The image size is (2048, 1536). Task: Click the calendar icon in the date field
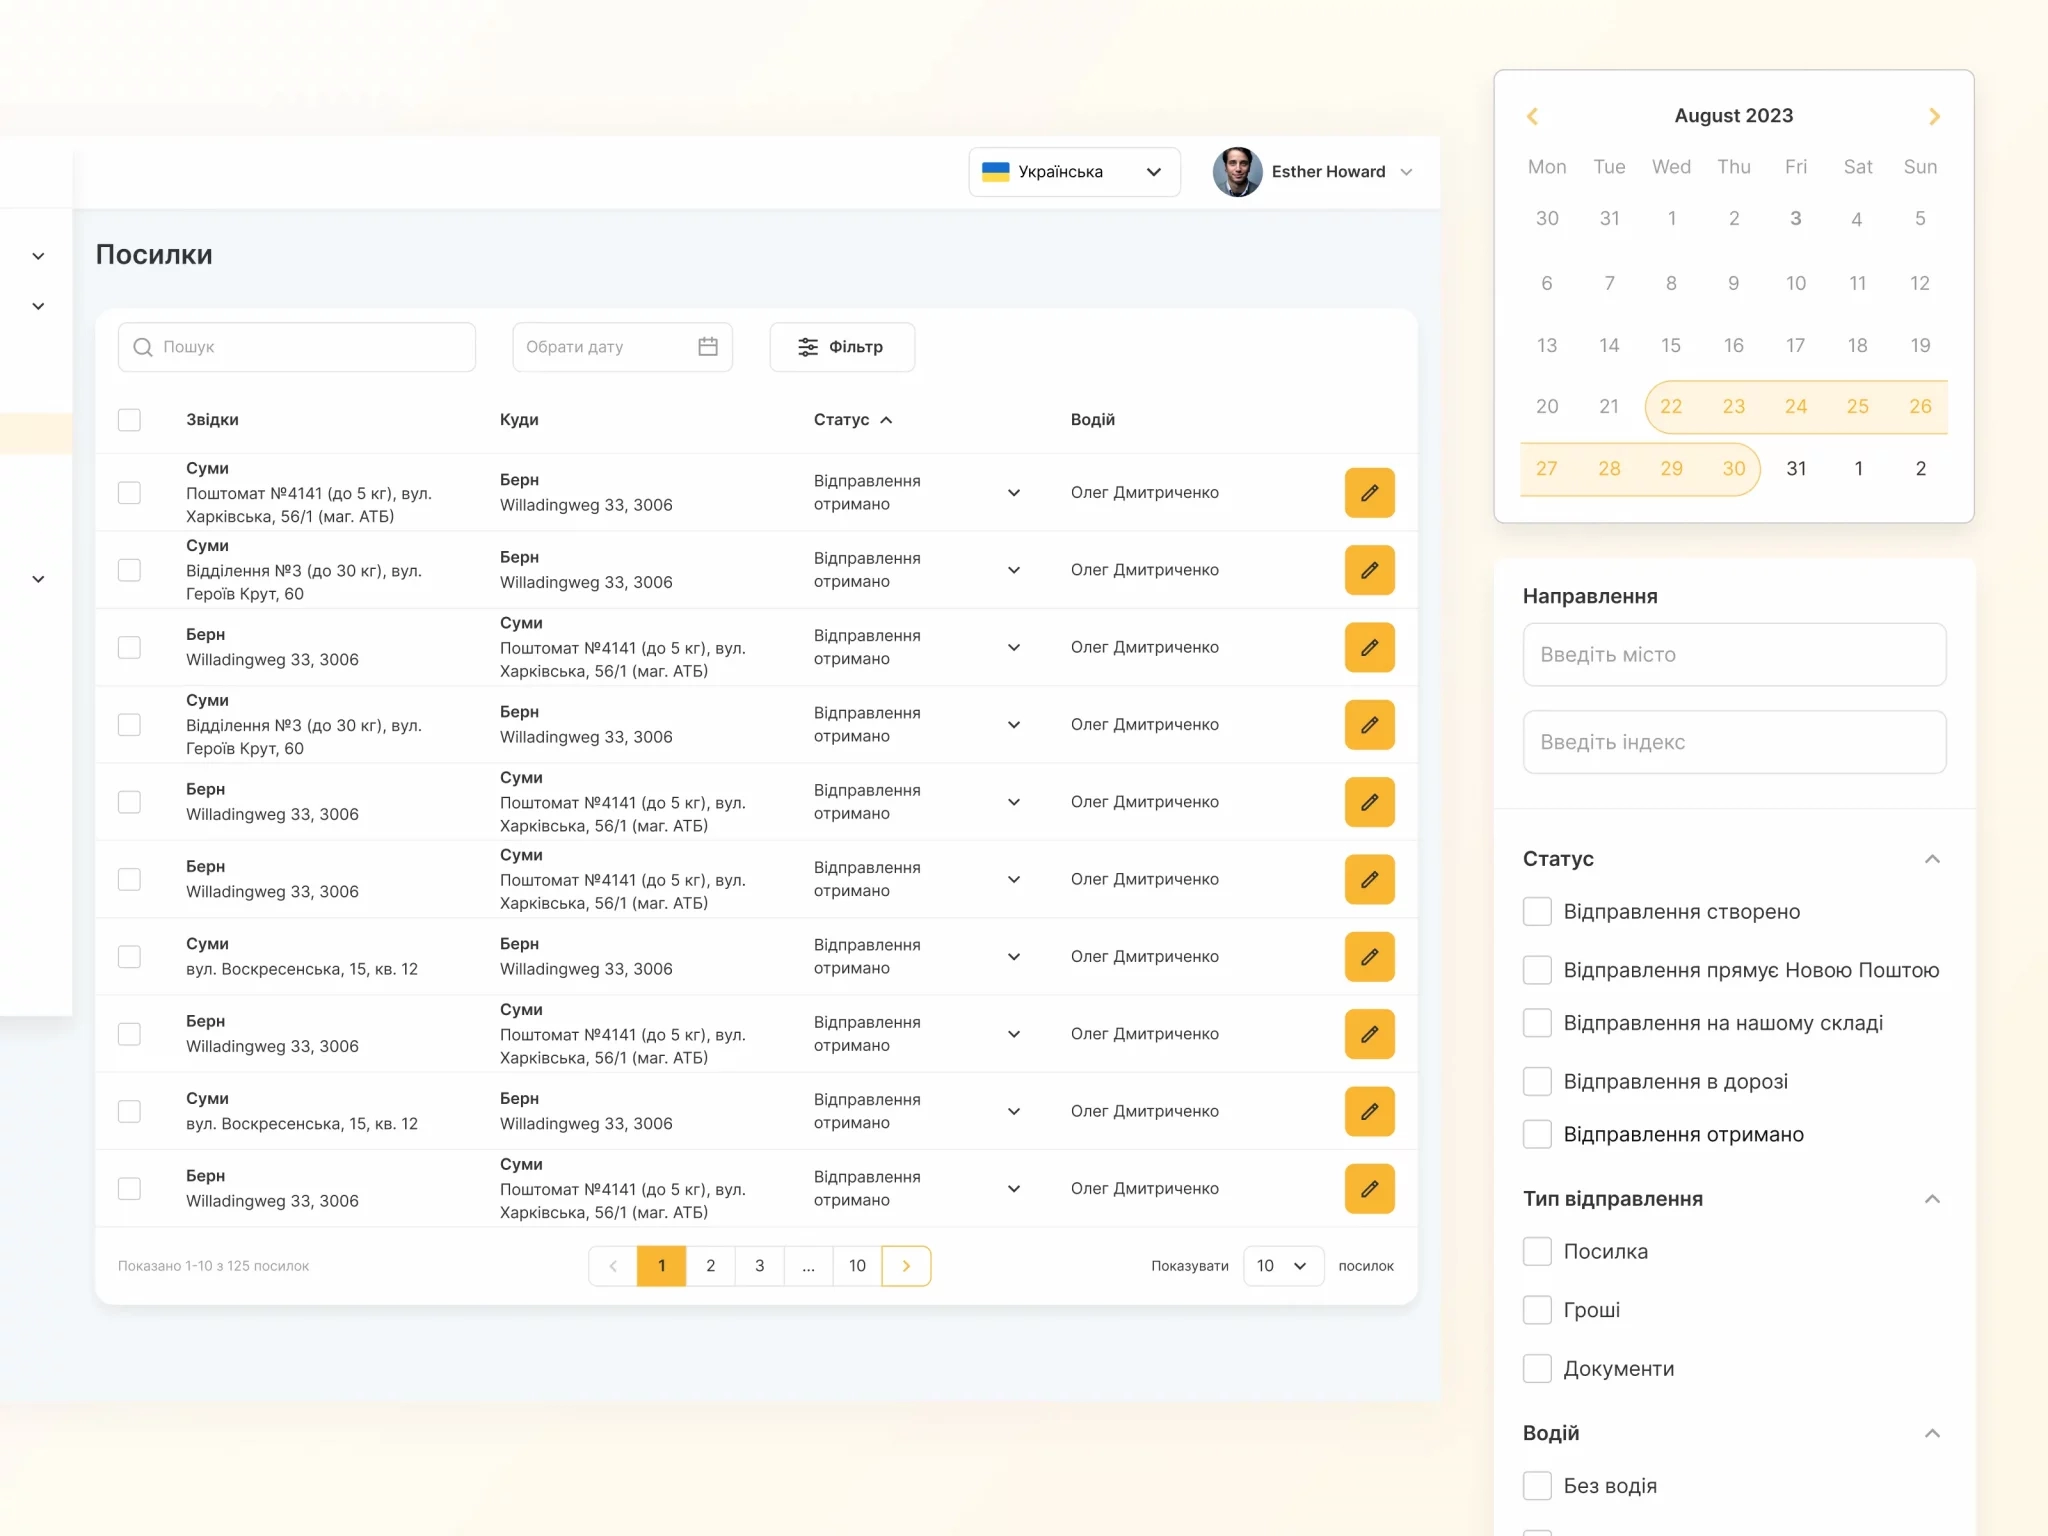[708, 347]
